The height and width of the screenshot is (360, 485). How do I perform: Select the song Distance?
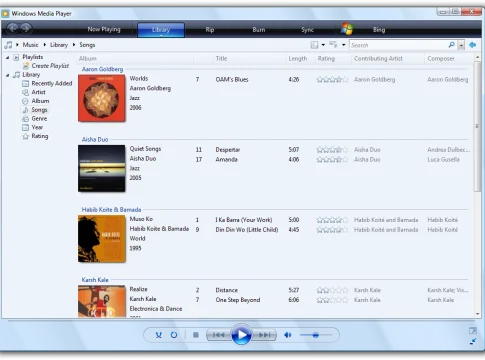click(x=226, y=290)
